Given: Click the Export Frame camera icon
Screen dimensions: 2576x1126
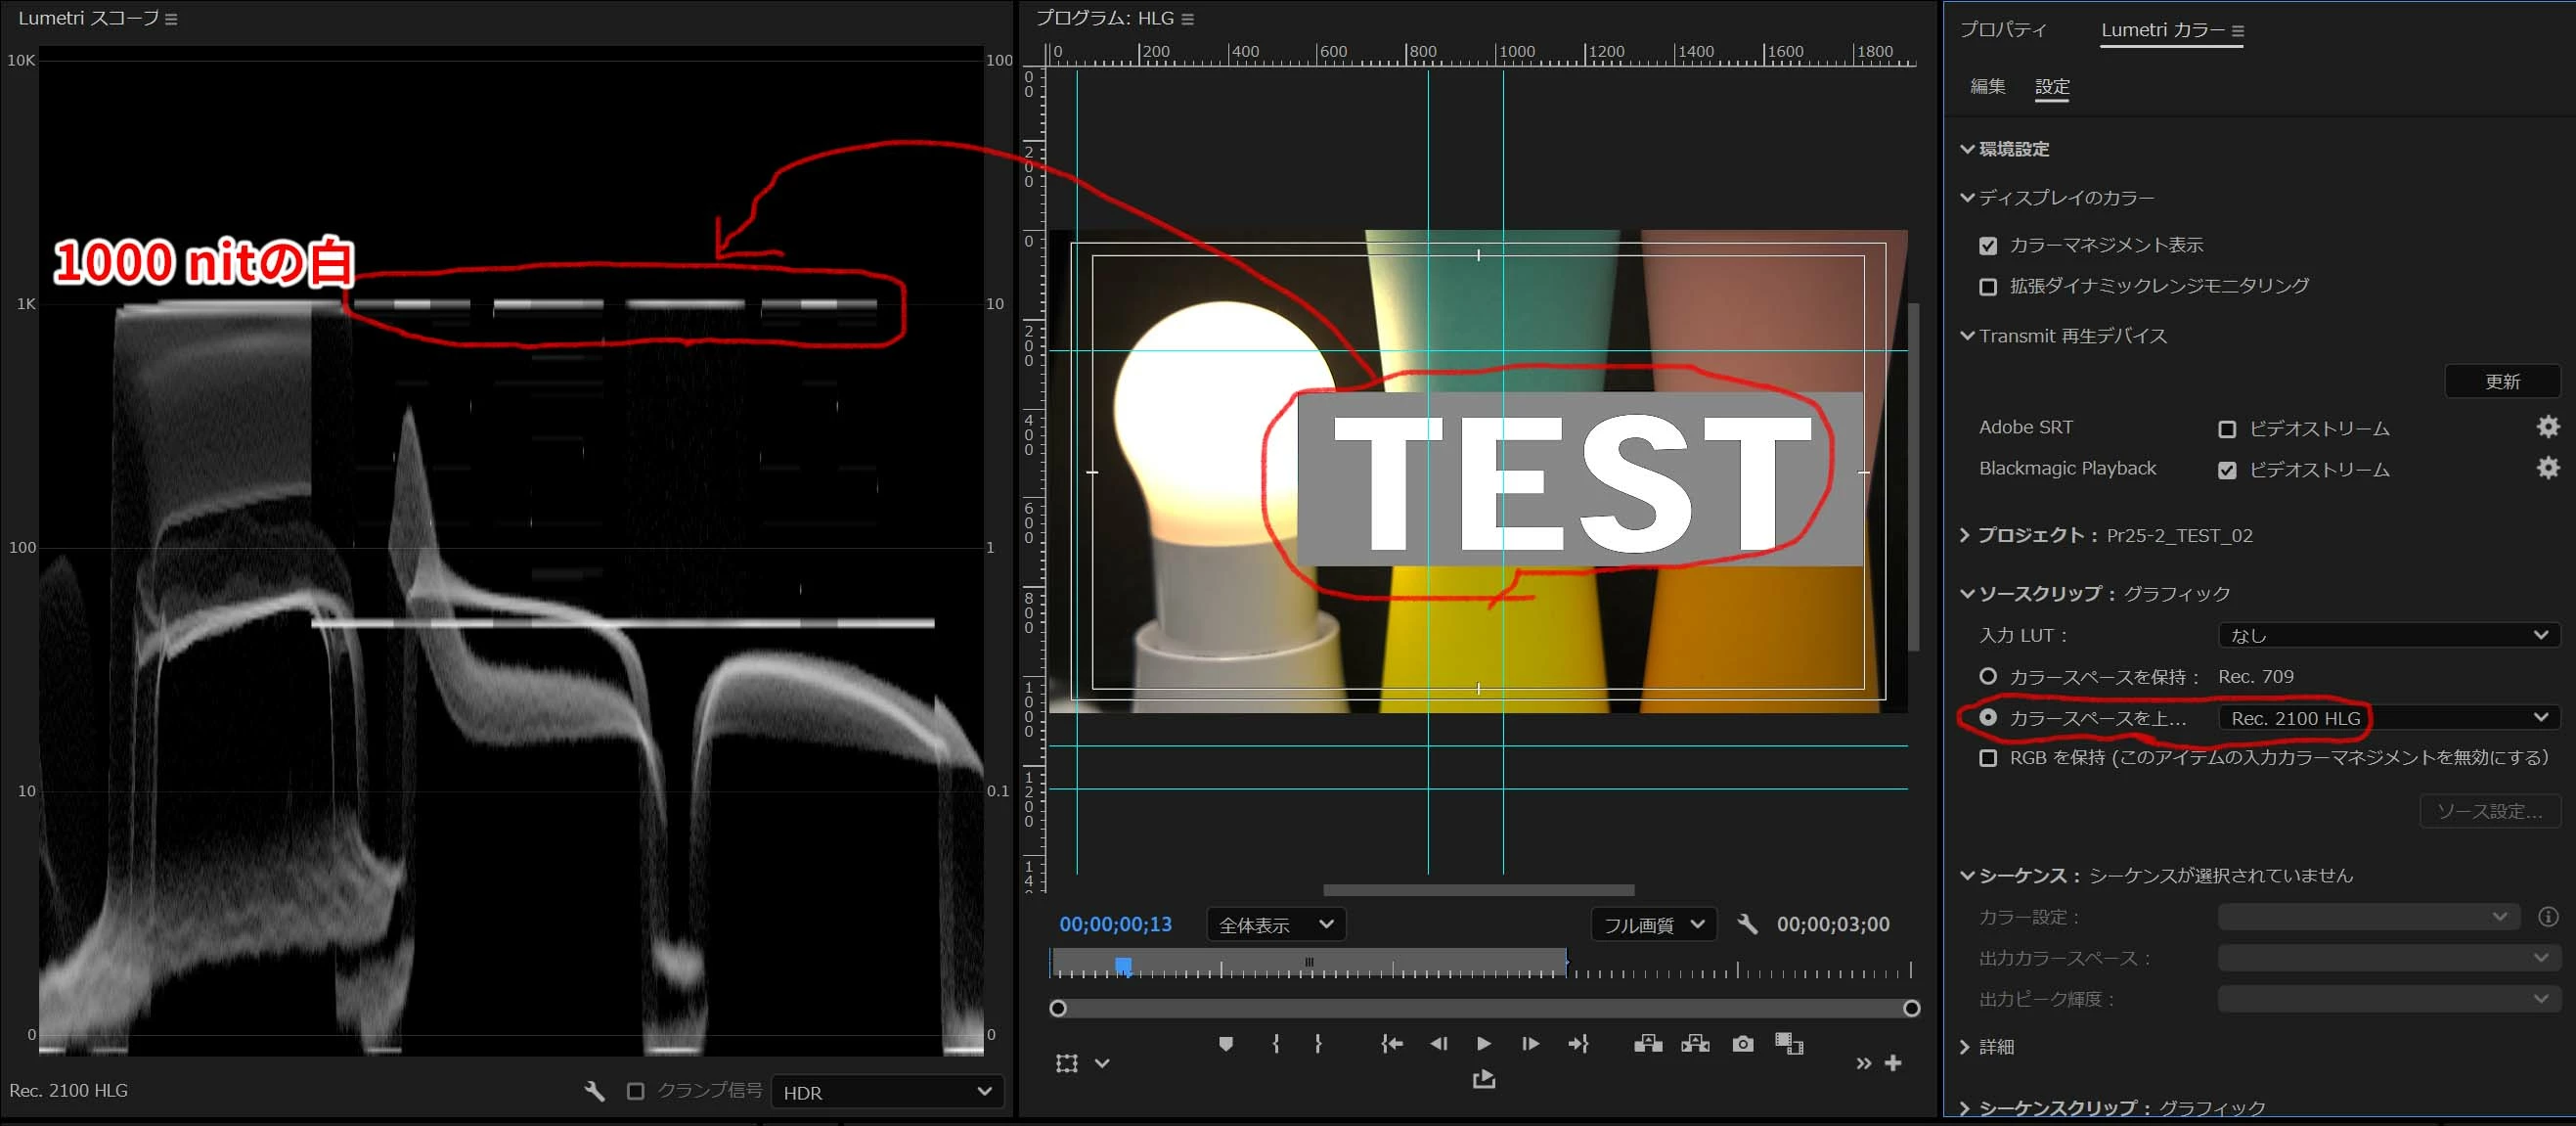Looking at the screenshot, I should [x=1743, y=1044].
